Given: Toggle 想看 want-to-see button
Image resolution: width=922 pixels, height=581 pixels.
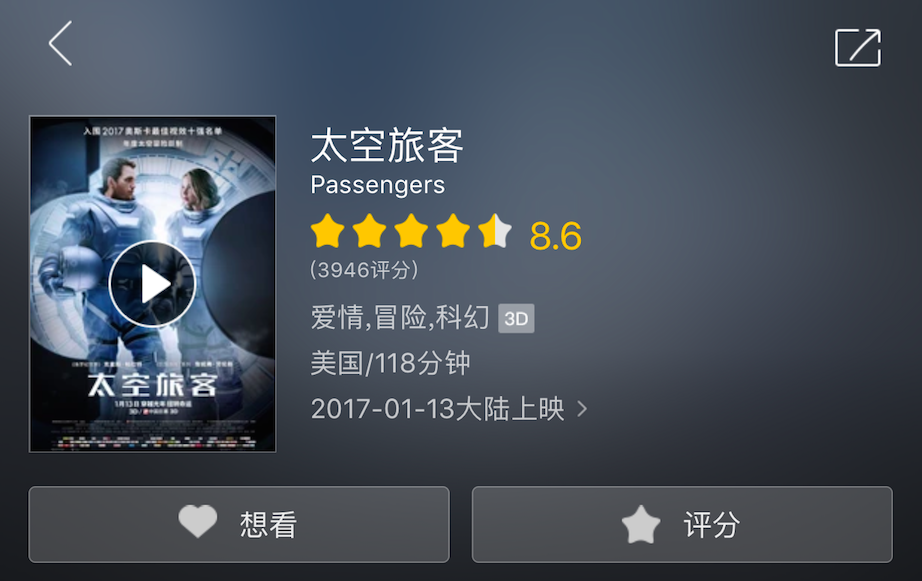Looking at the screenshot, I should (239, 525).
